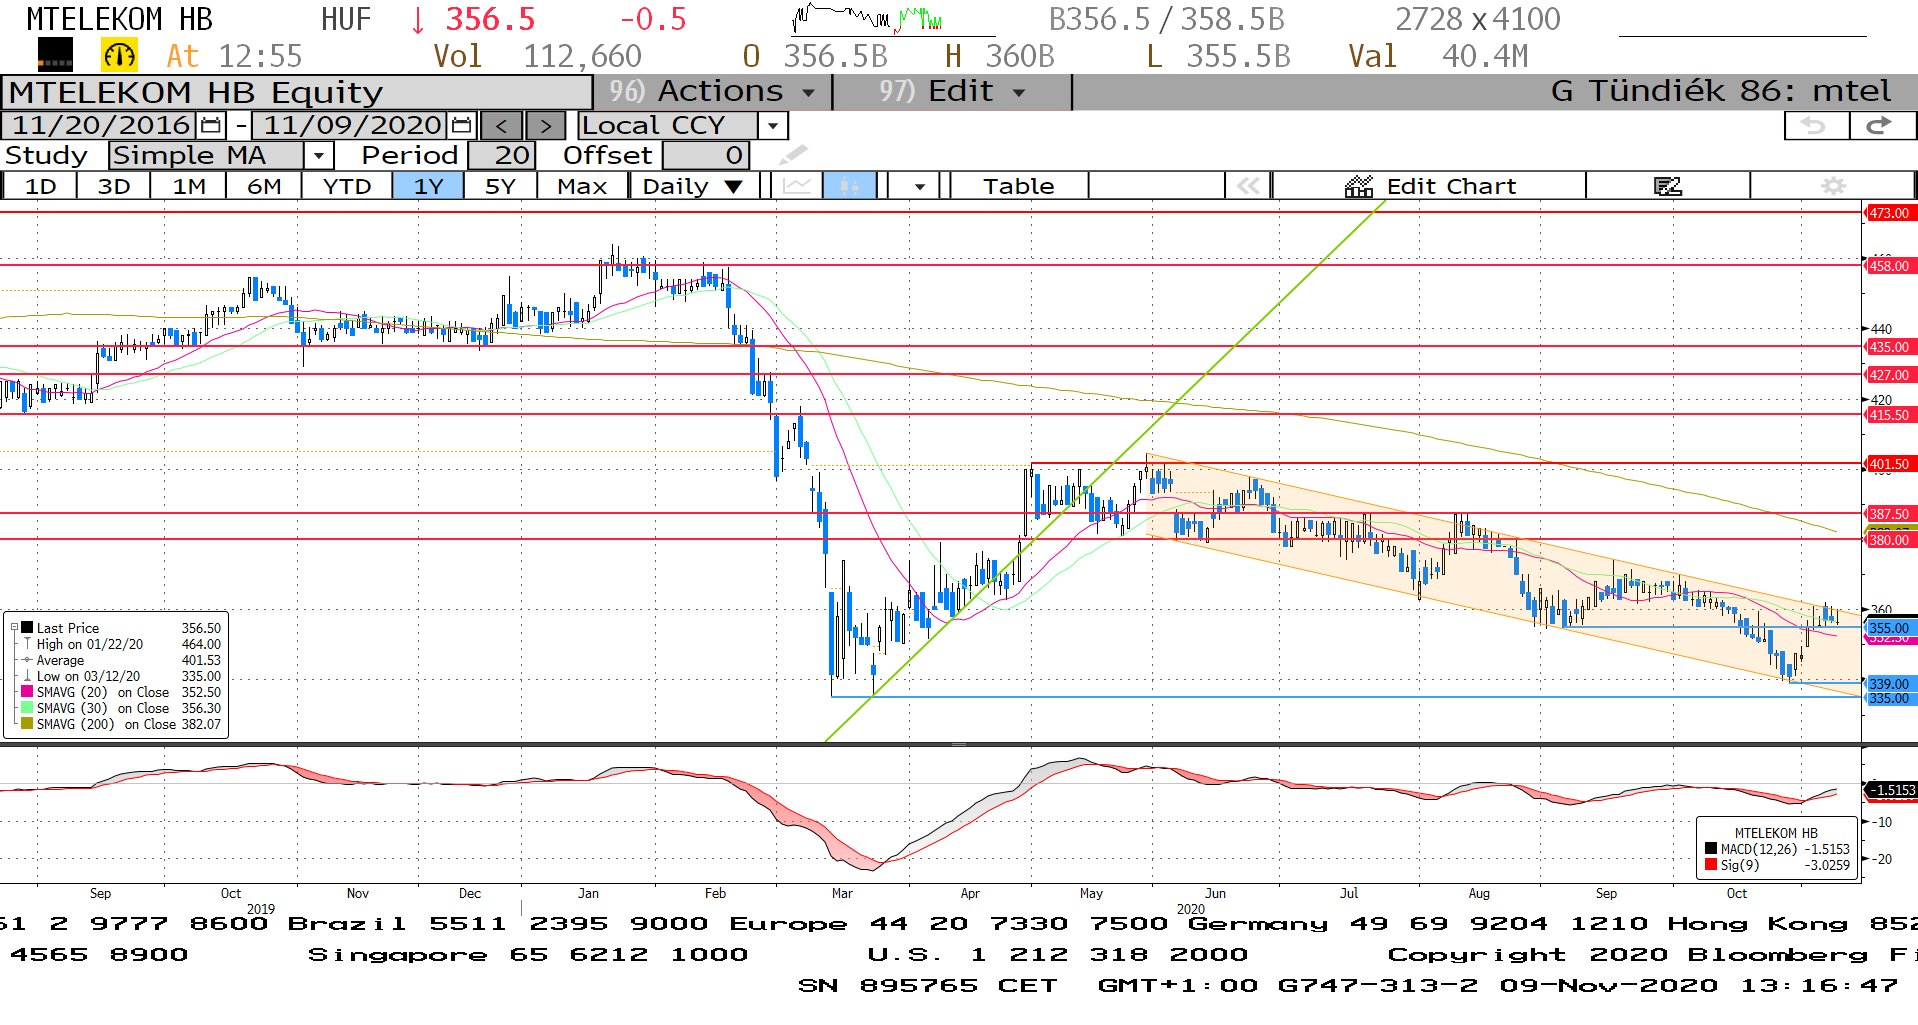Click High on 01/22/20 legend row
The width and height of the screenshot is (1918, 1025).
121,644
